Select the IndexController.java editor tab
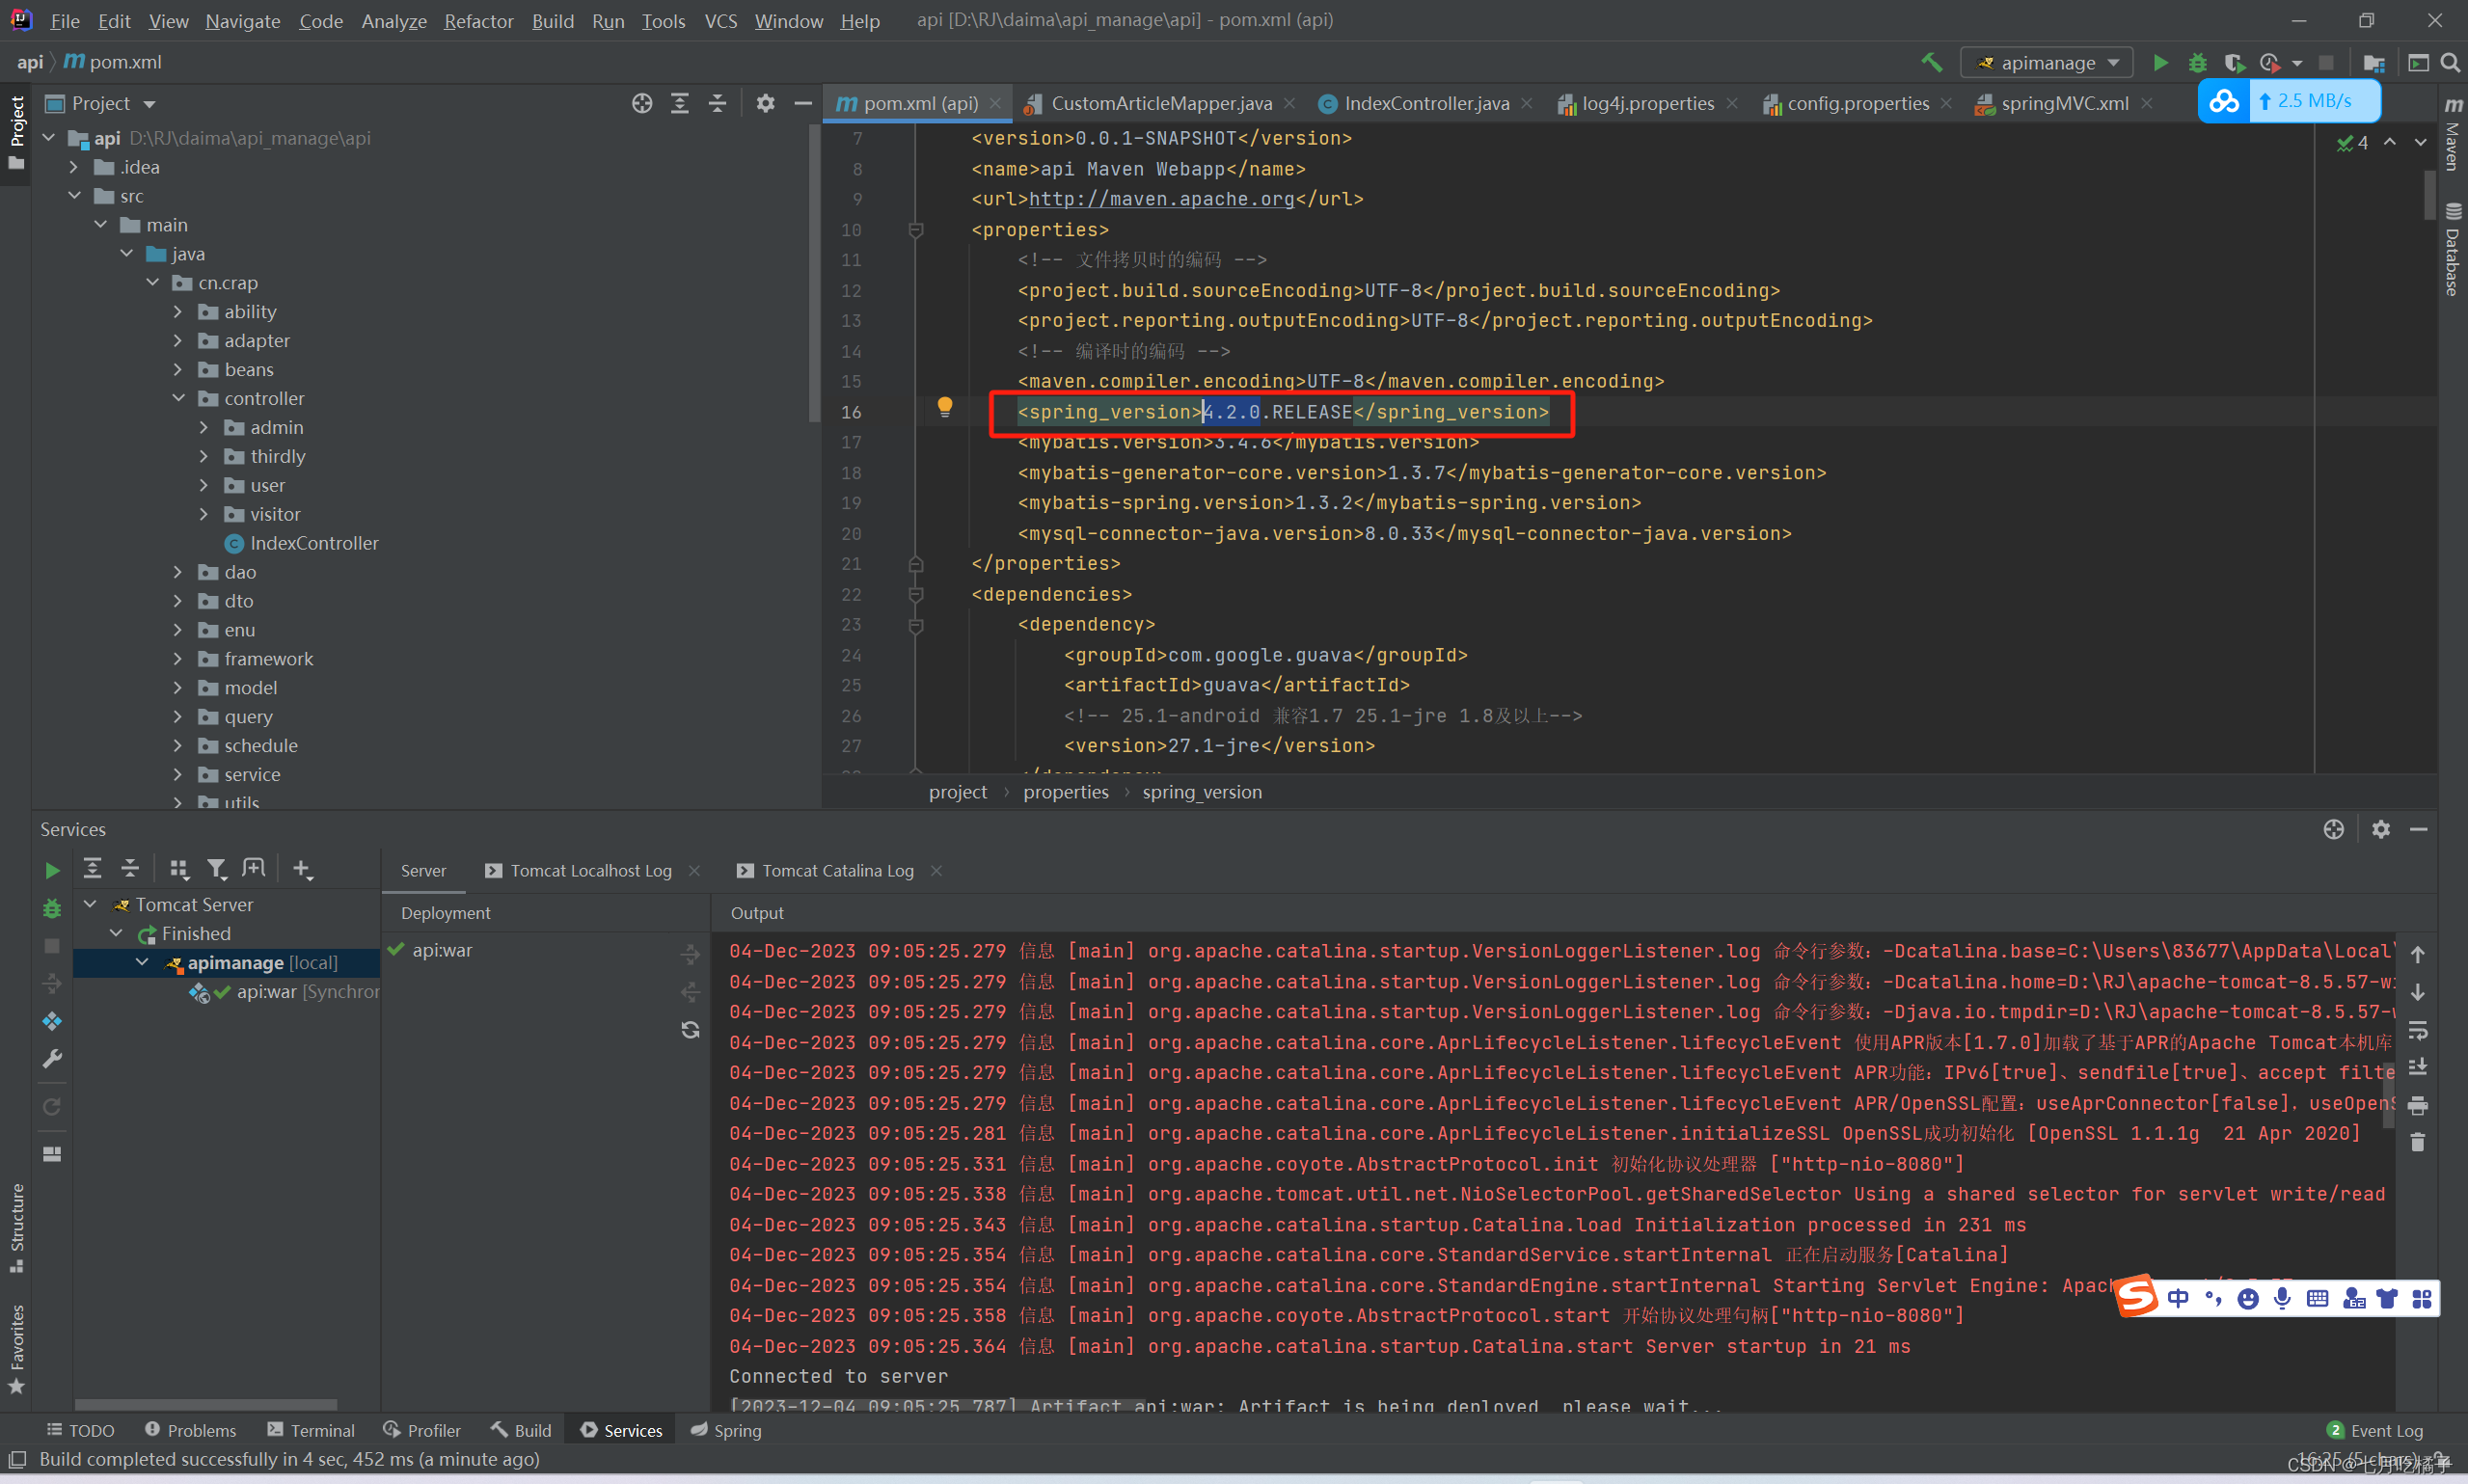 click(1421, 104)
